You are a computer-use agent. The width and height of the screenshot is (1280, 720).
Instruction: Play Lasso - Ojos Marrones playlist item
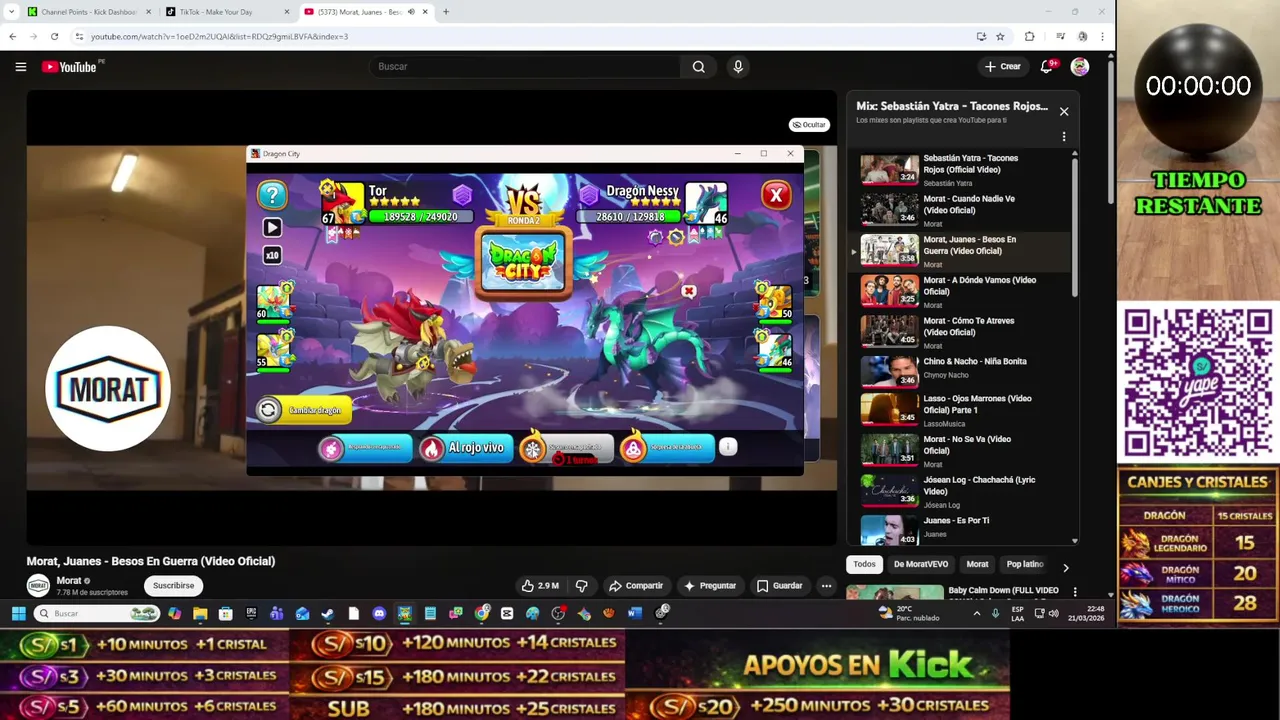[x=960, y=410]
